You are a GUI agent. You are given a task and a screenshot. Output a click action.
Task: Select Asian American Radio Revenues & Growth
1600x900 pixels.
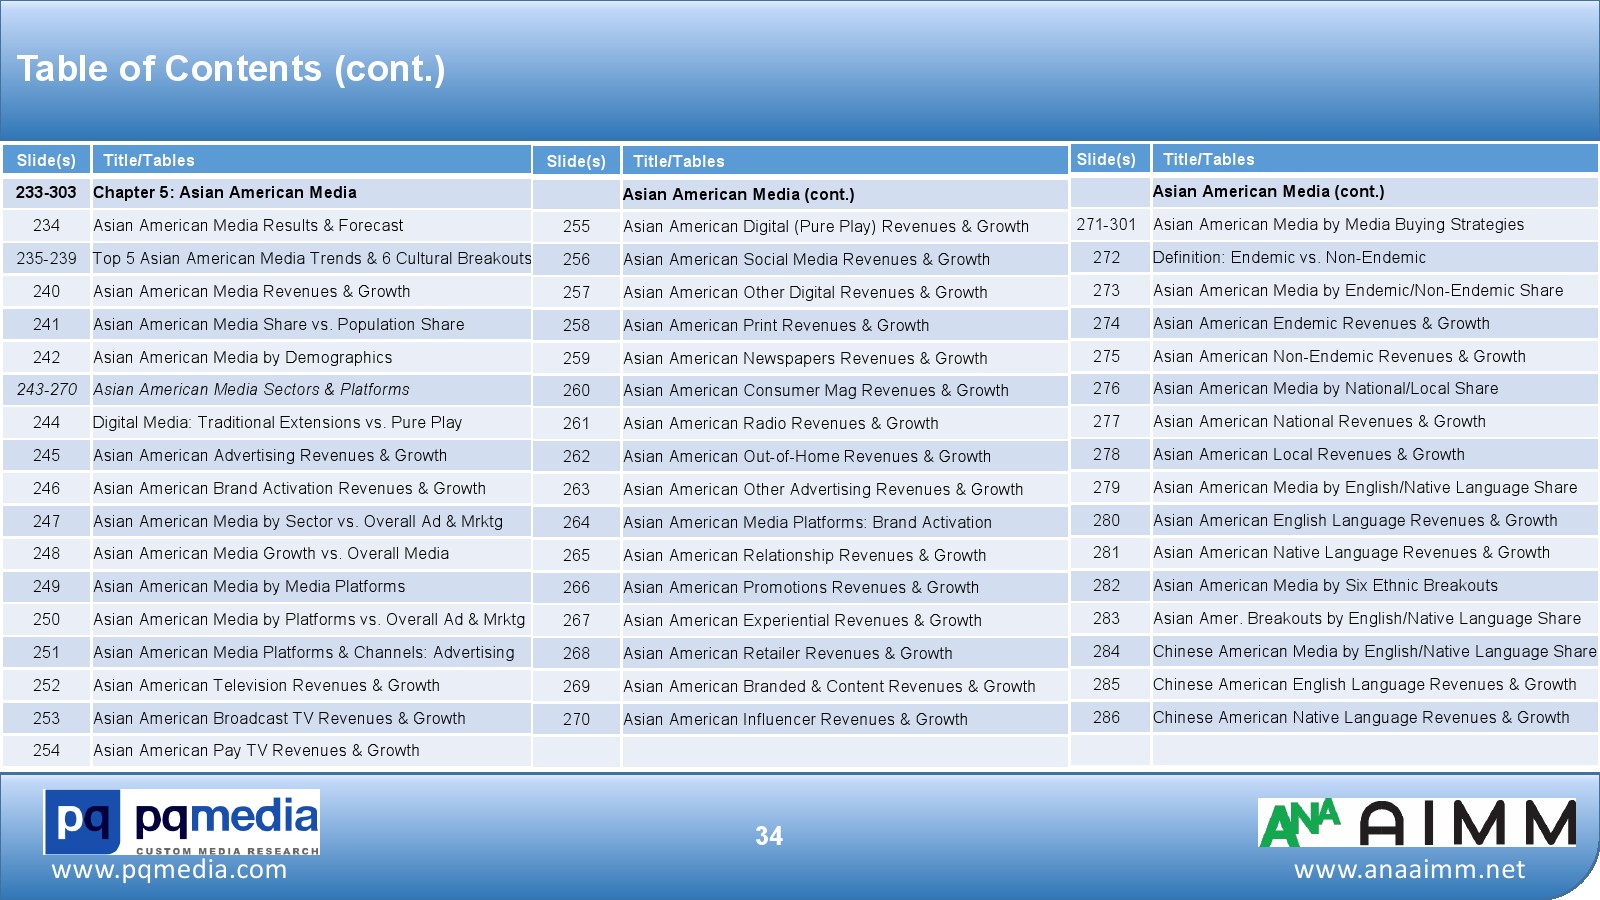[780, 424]
